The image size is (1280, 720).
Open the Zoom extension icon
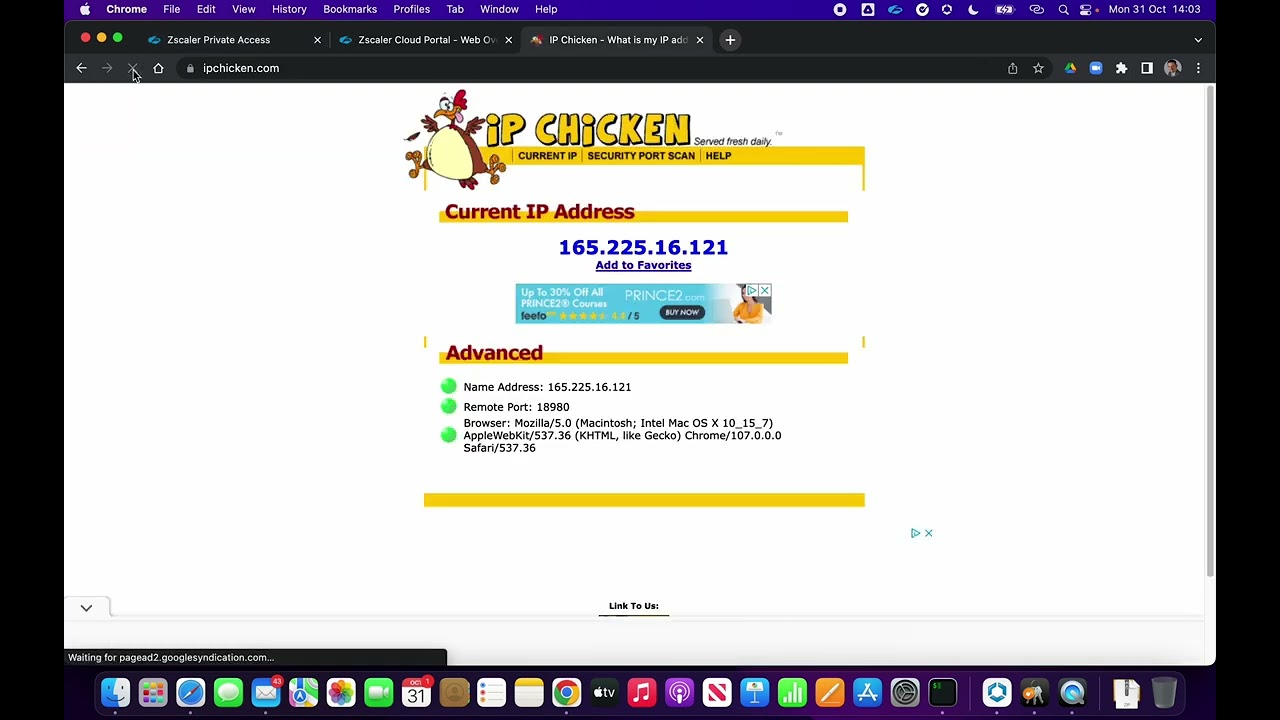click(x=1096, y=68)
